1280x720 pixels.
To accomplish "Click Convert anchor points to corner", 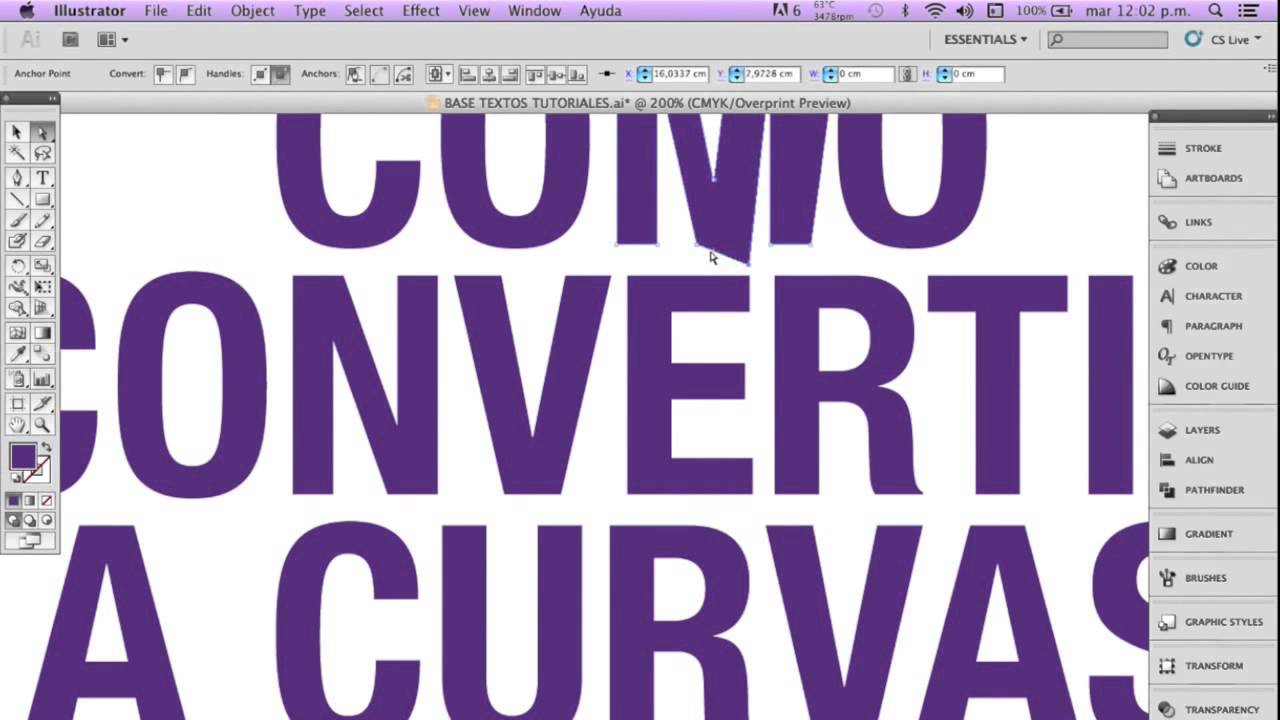I will pyautogui.click(x=162, y=74).
